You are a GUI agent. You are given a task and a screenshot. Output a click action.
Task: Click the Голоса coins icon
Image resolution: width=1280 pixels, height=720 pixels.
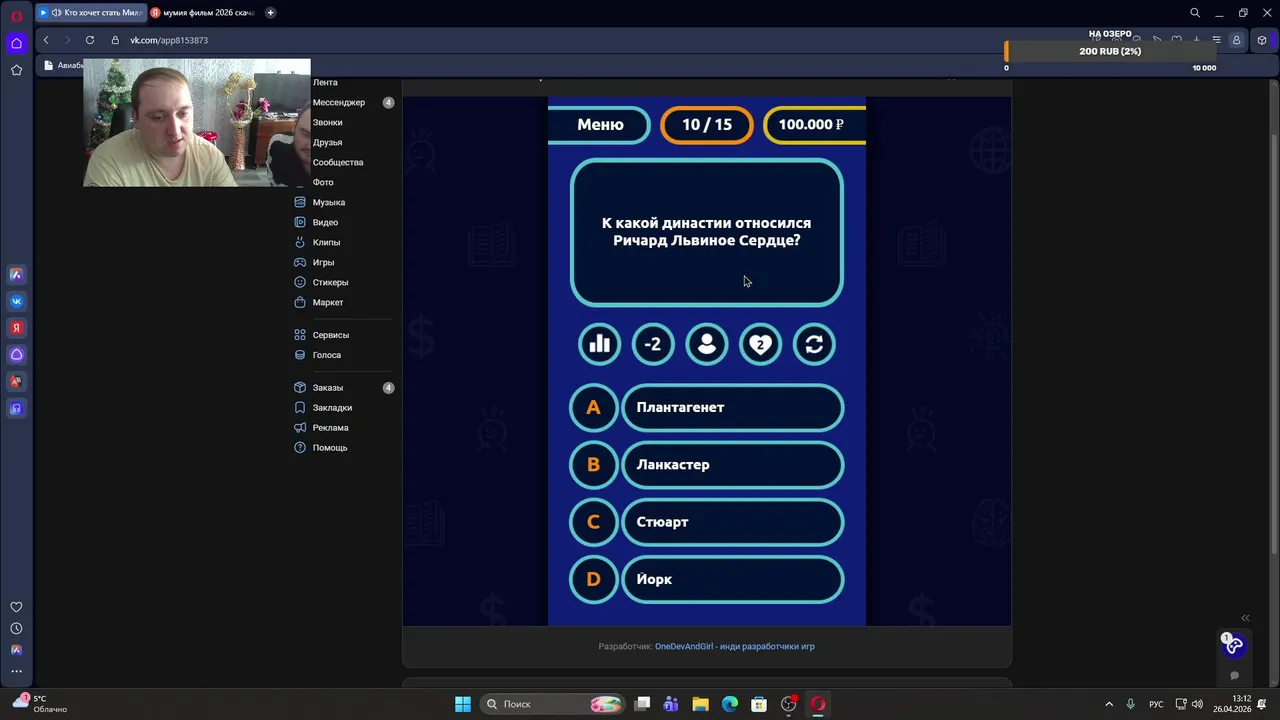(300, 355)
